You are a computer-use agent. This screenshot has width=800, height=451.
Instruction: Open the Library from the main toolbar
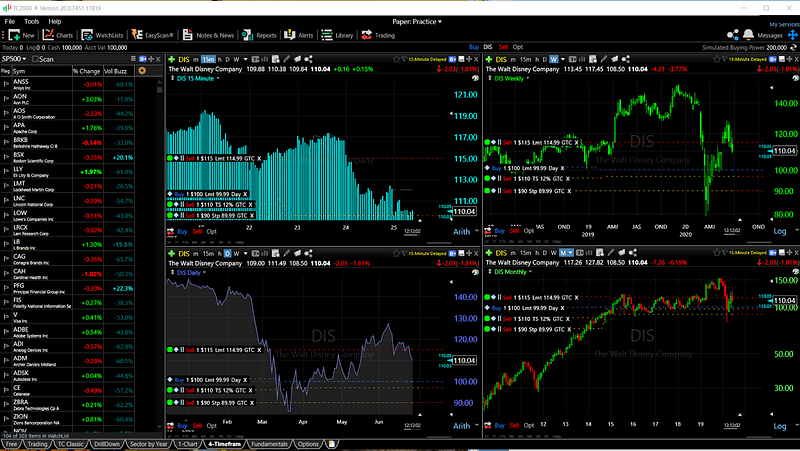click(x=337, y=35)
